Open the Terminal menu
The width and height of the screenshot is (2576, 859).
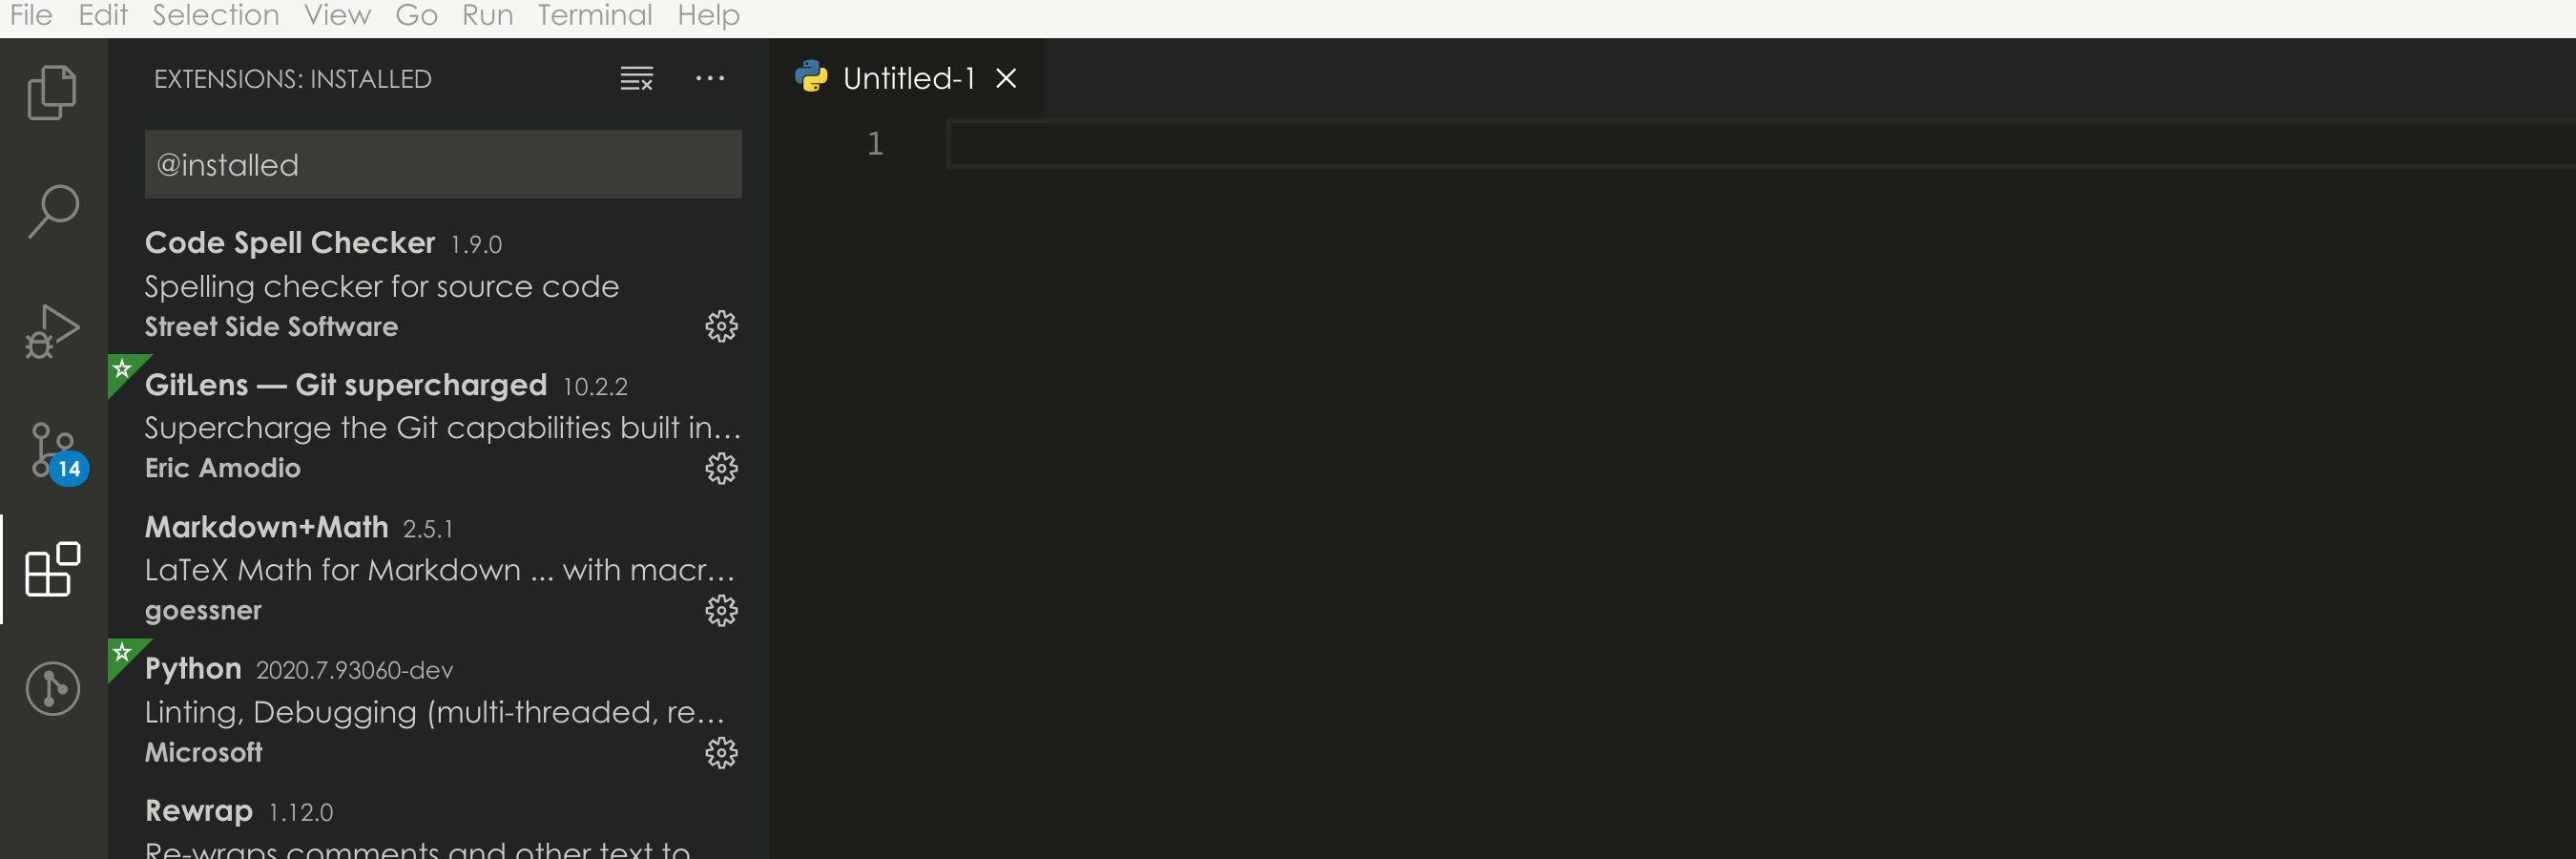594,15
